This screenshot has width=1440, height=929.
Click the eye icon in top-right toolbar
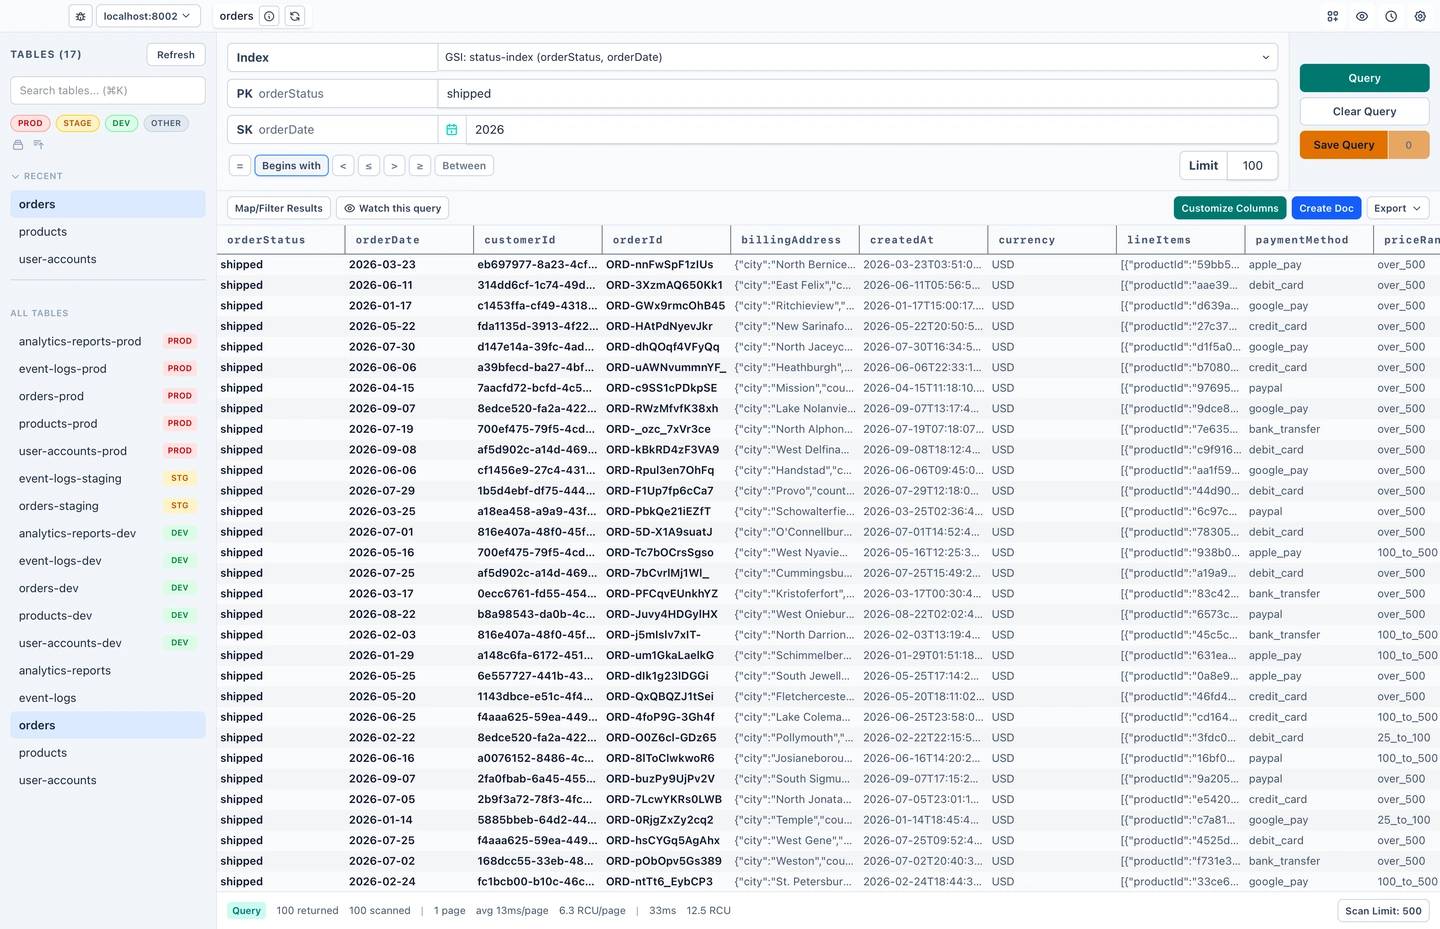pyautogui.click(x=1362, y=16)
